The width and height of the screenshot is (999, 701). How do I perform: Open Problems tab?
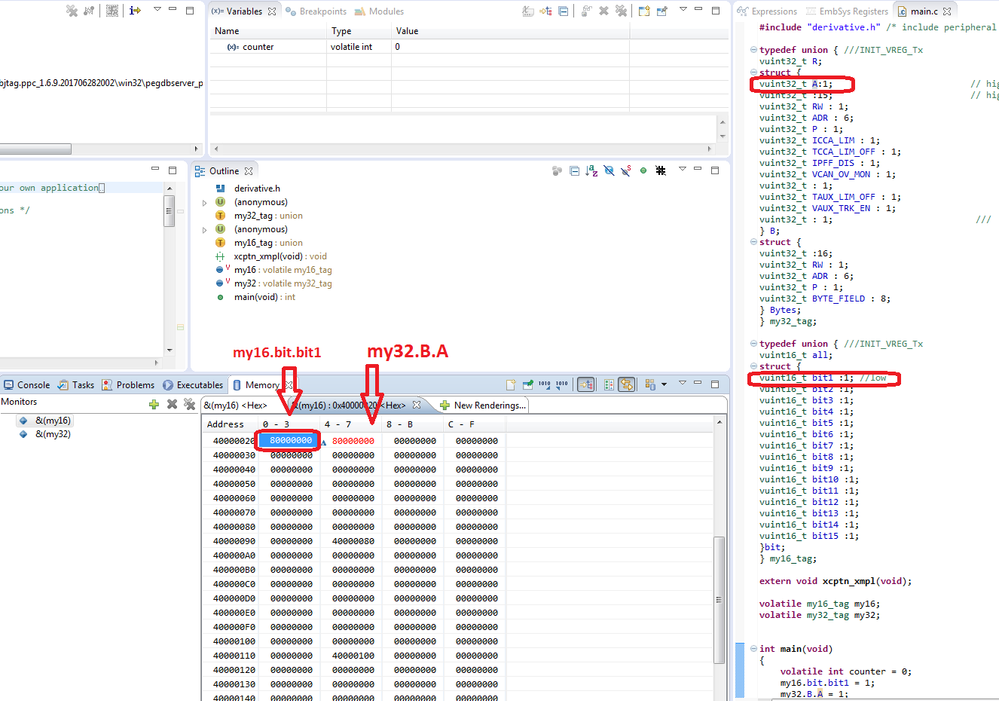click(x=128, y=385)
